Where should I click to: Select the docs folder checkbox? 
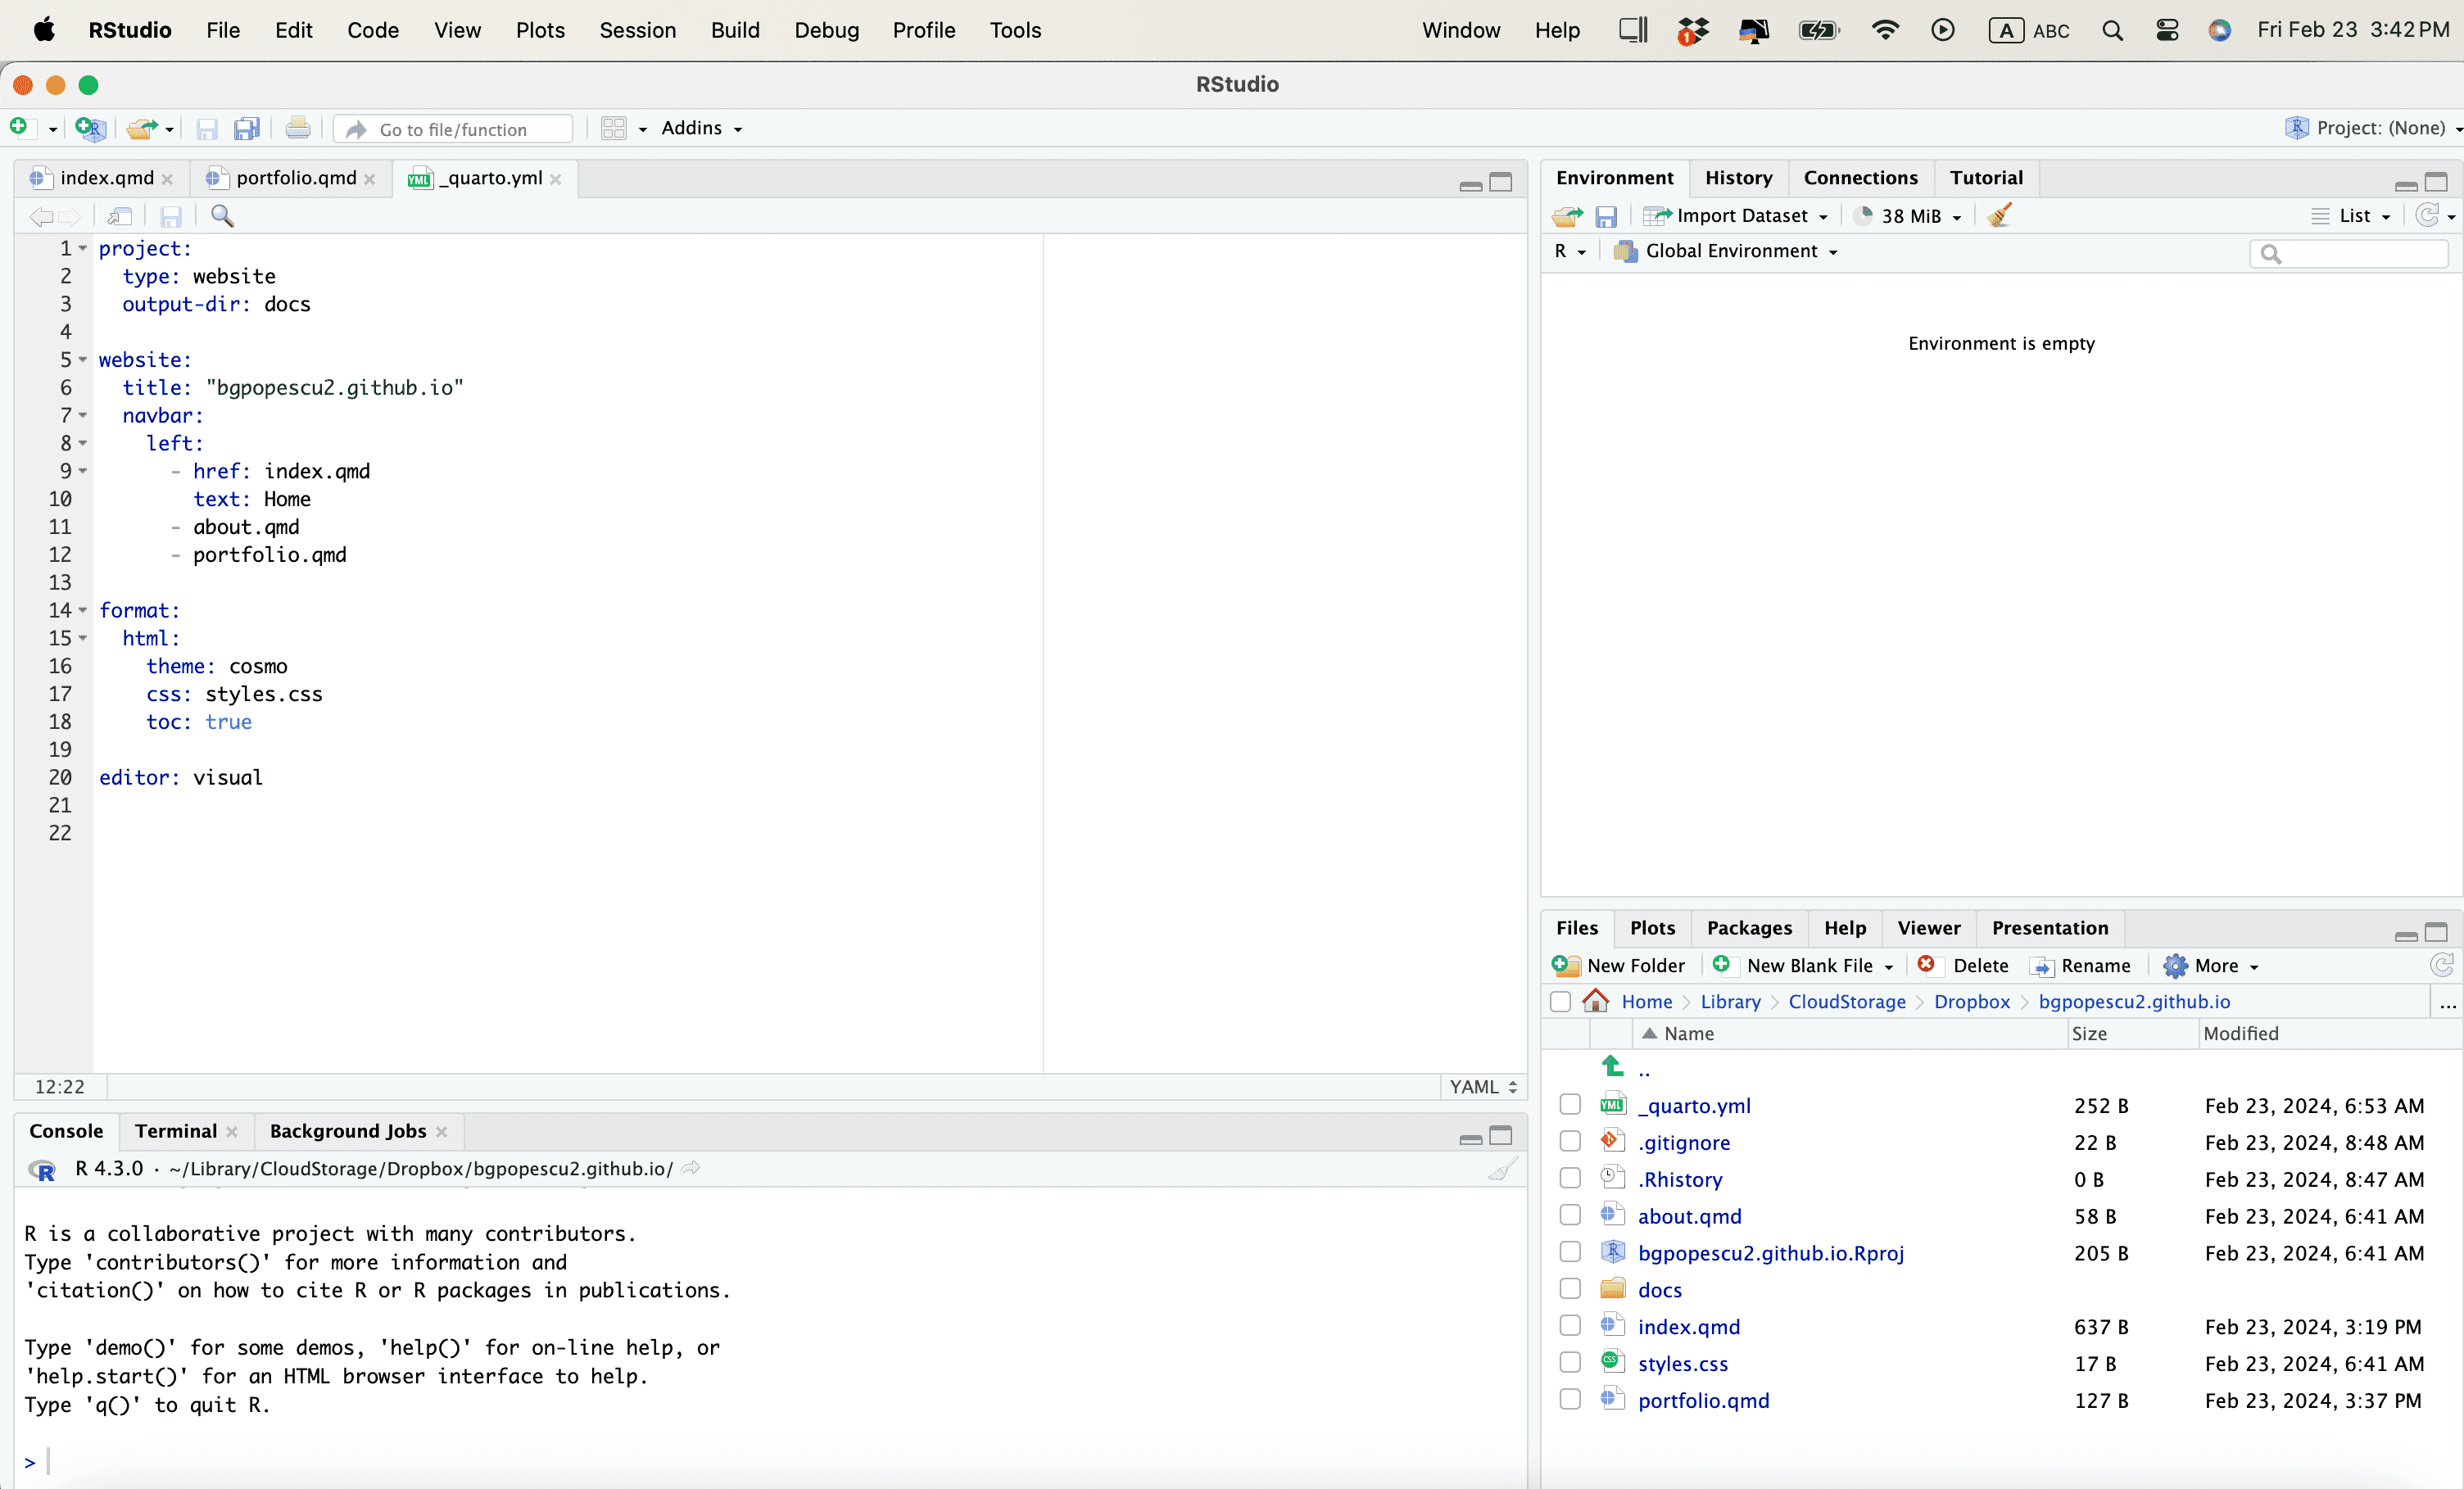point(1570,1289)
